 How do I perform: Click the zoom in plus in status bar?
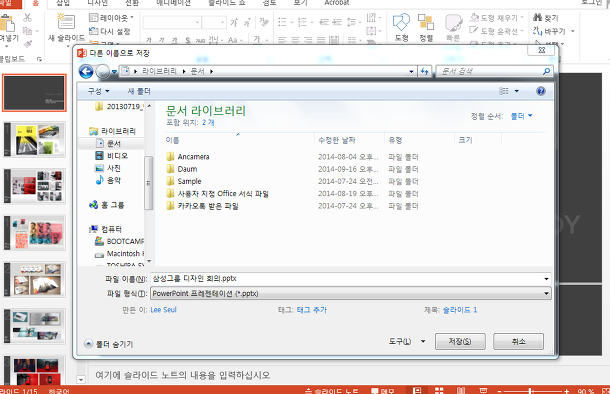click(x=566, y=391)
